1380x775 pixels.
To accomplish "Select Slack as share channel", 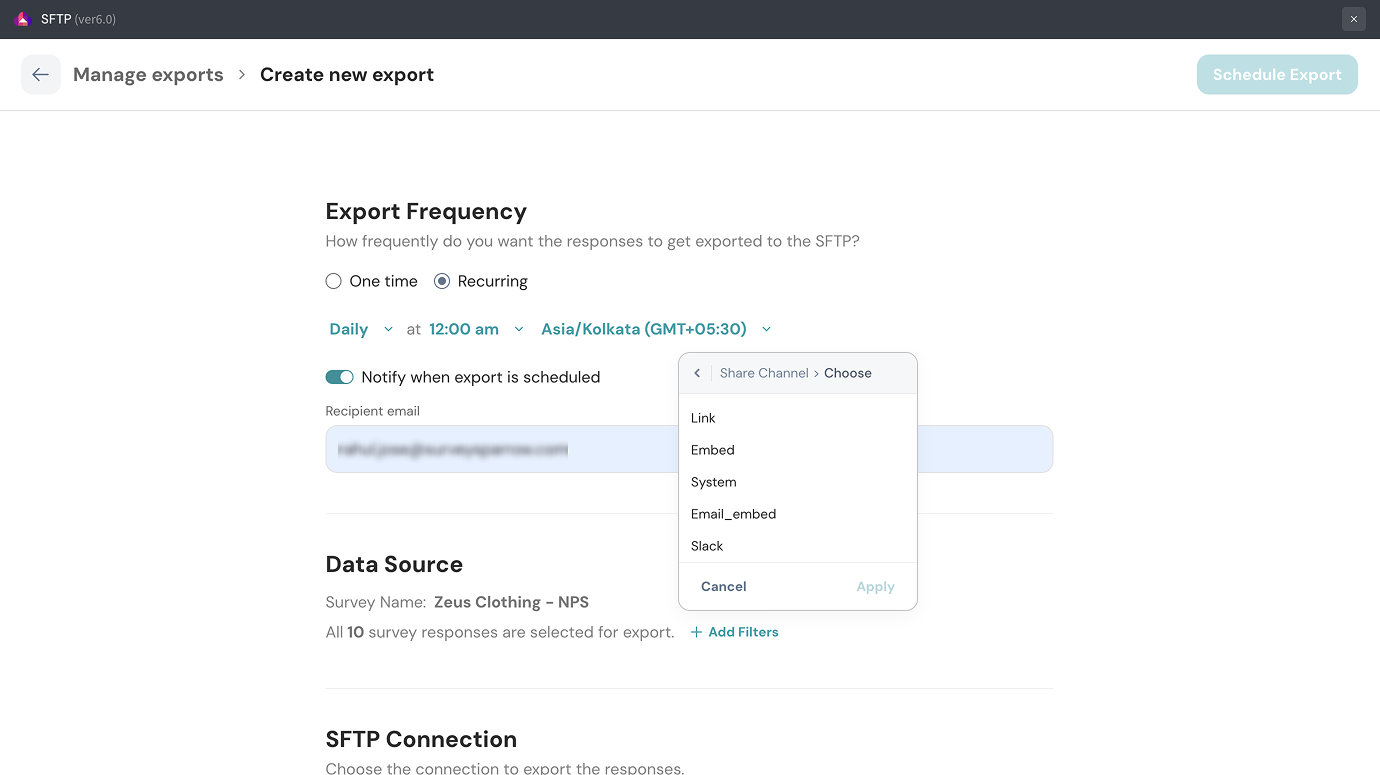I will click(x=707, y=546).
